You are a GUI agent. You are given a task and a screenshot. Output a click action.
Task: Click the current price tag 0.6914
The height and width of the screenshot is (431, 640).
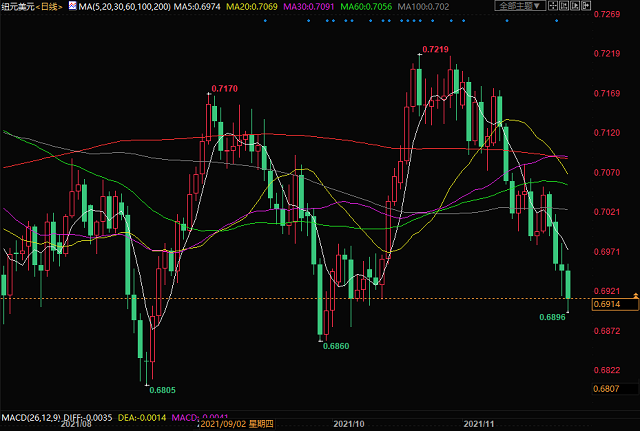pyautogui.click(x=607, y=303)
